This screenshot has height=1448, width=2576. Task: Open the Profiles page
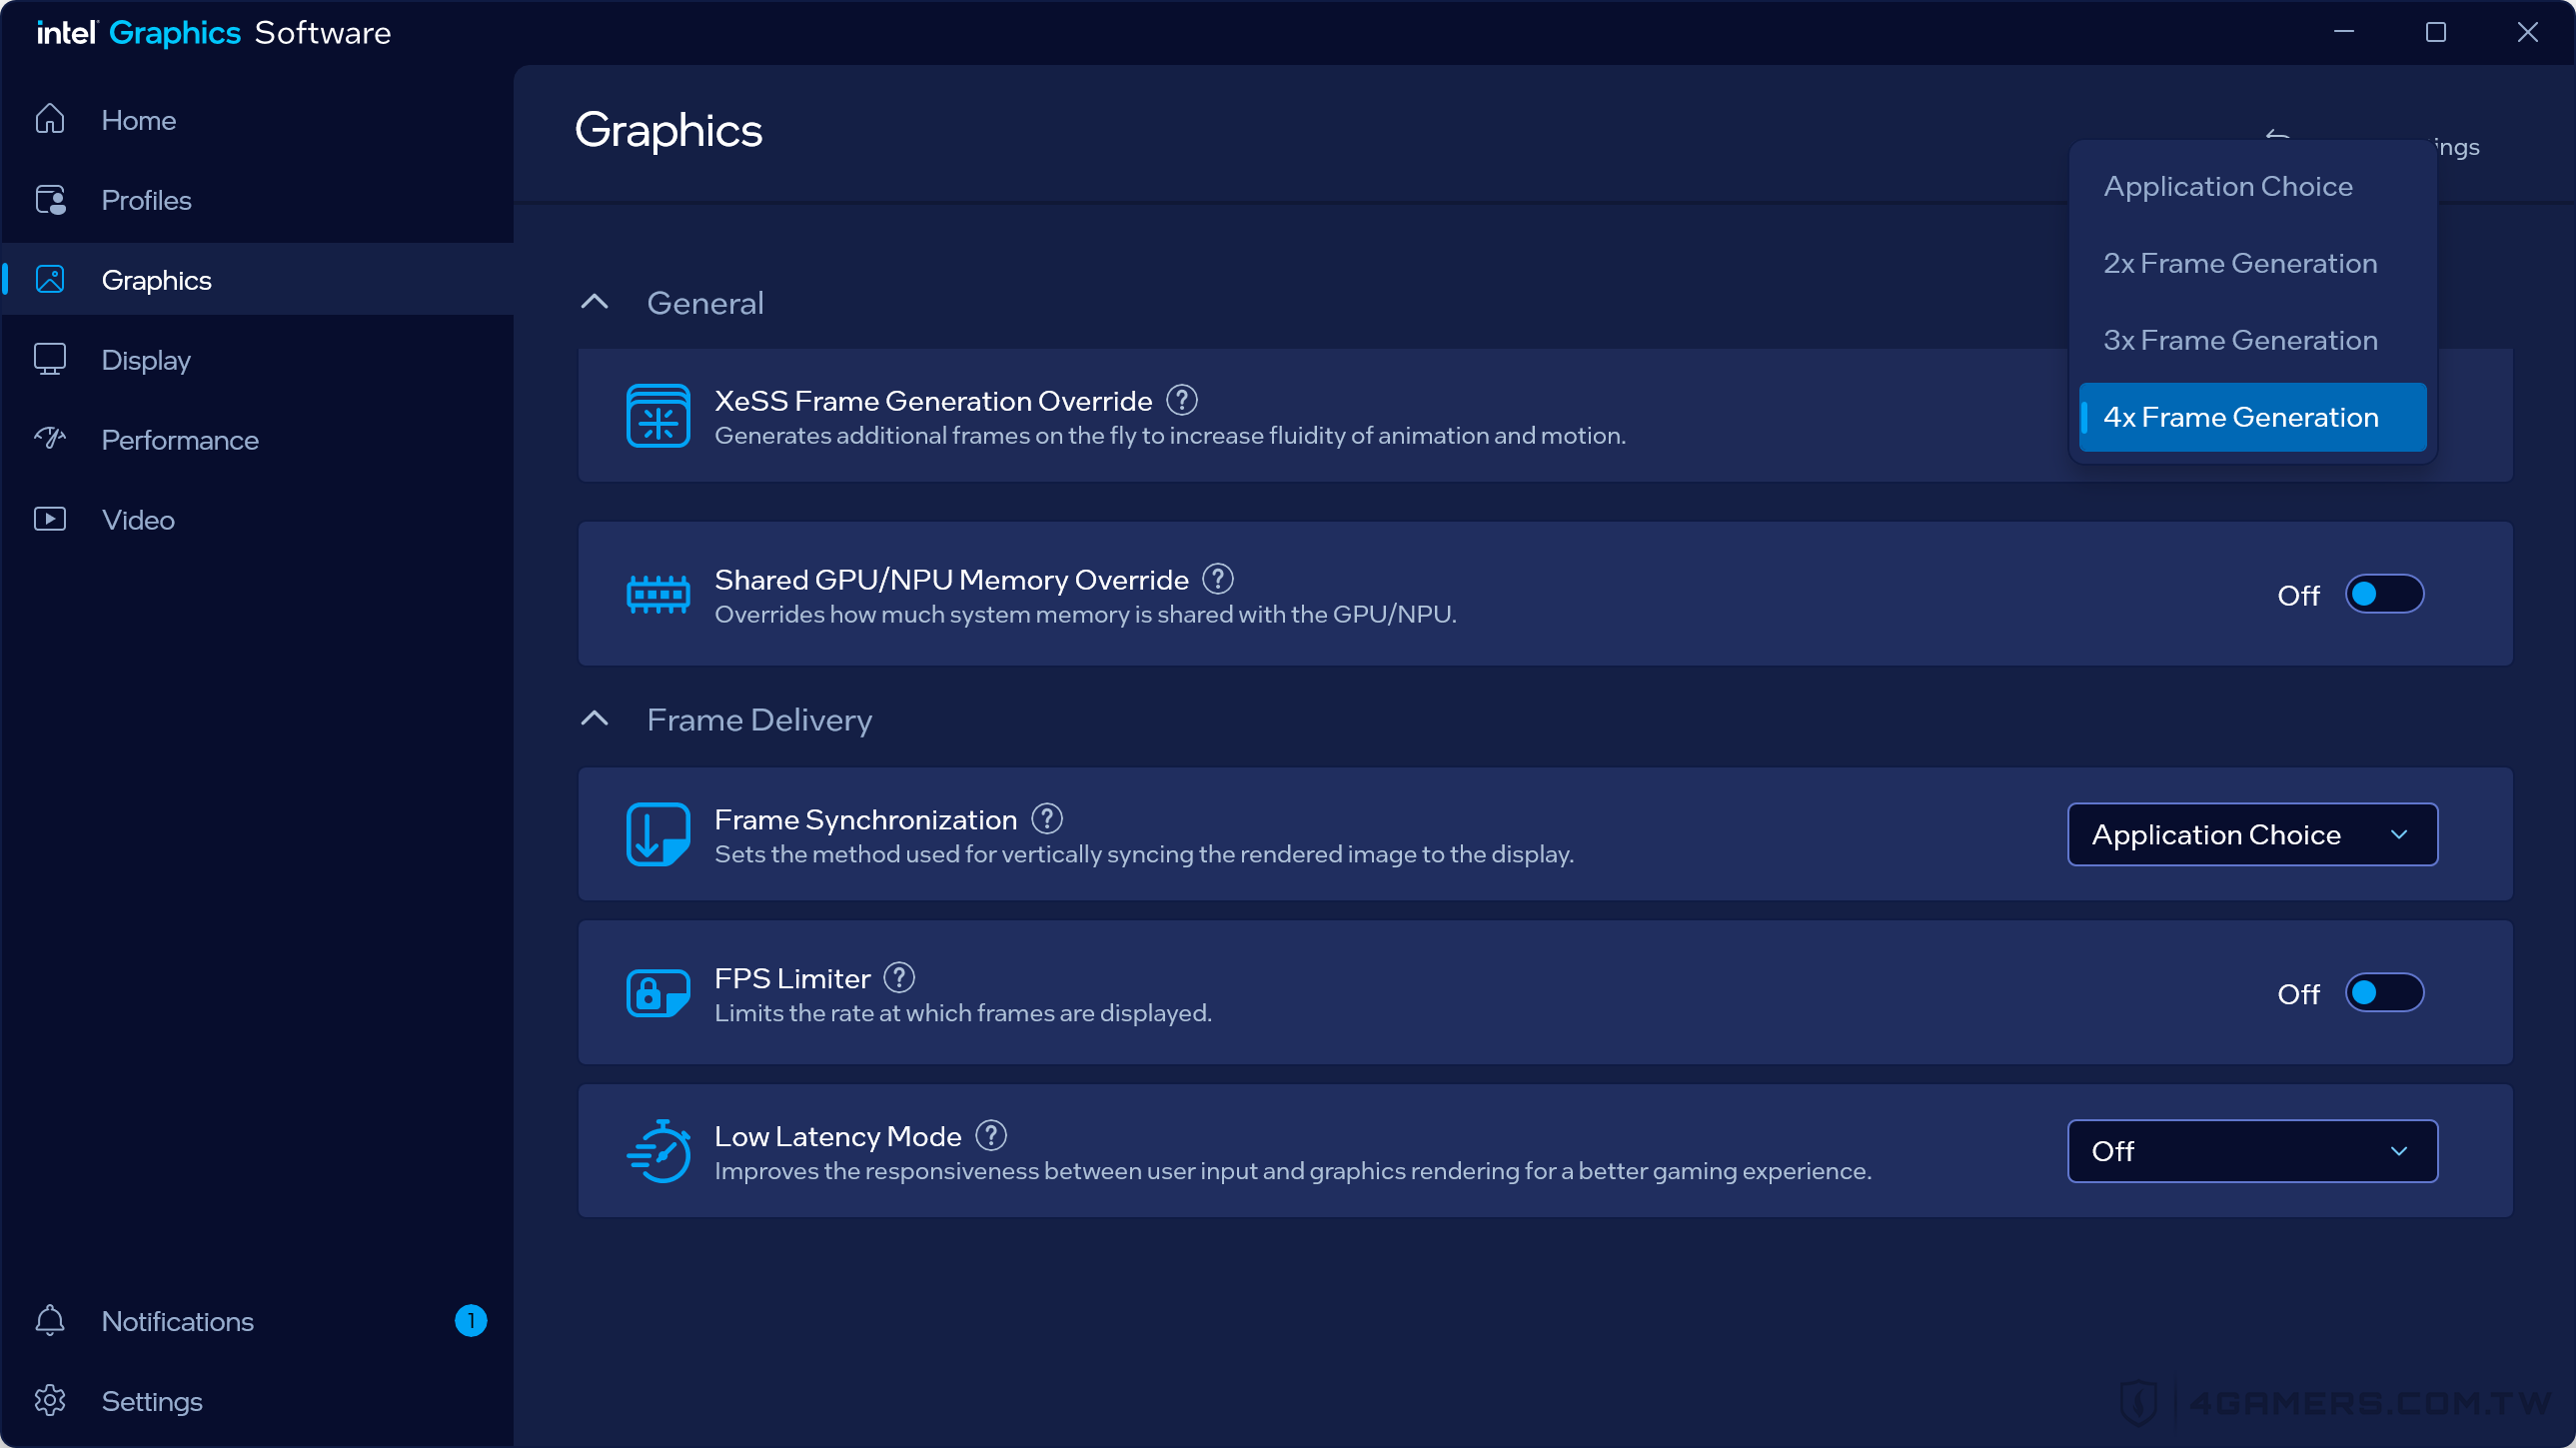click(146, 199)
